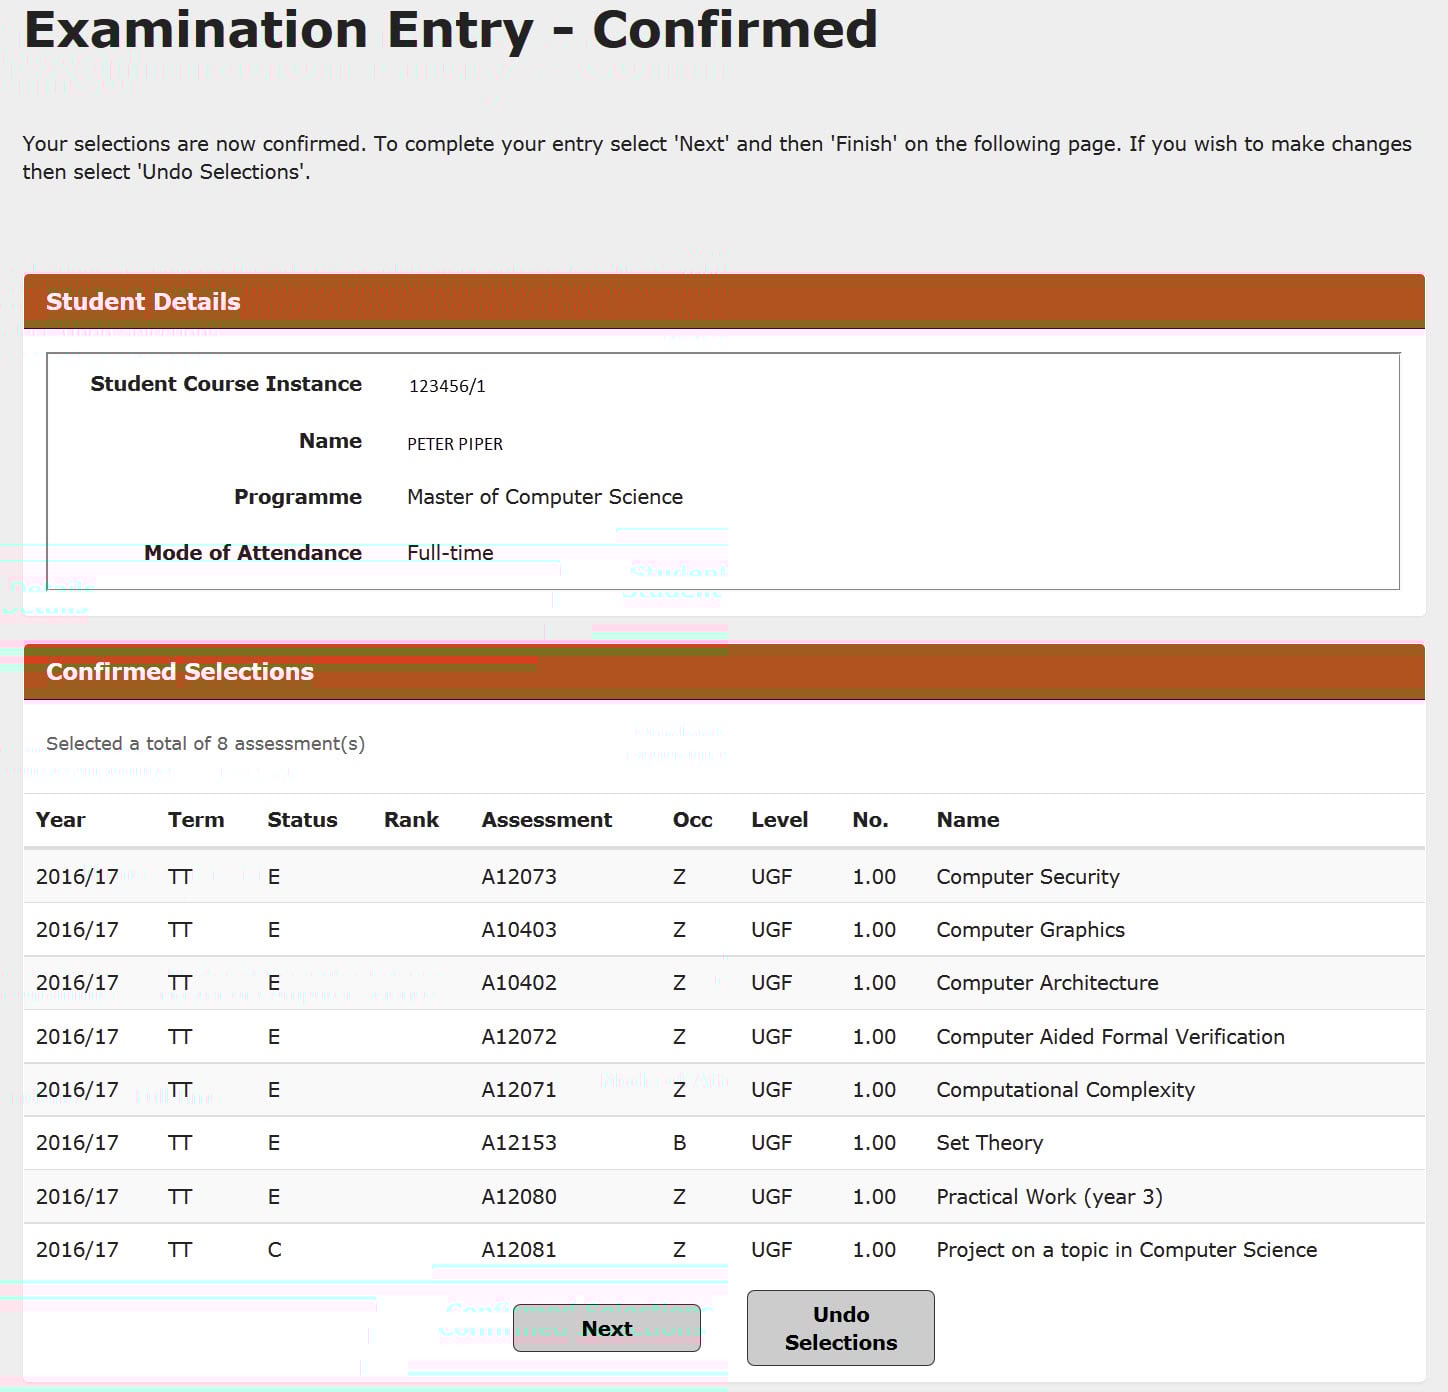This screenshot has width=1448, height=1392.
Task: Click the Next button
Action: (606, 1328)
